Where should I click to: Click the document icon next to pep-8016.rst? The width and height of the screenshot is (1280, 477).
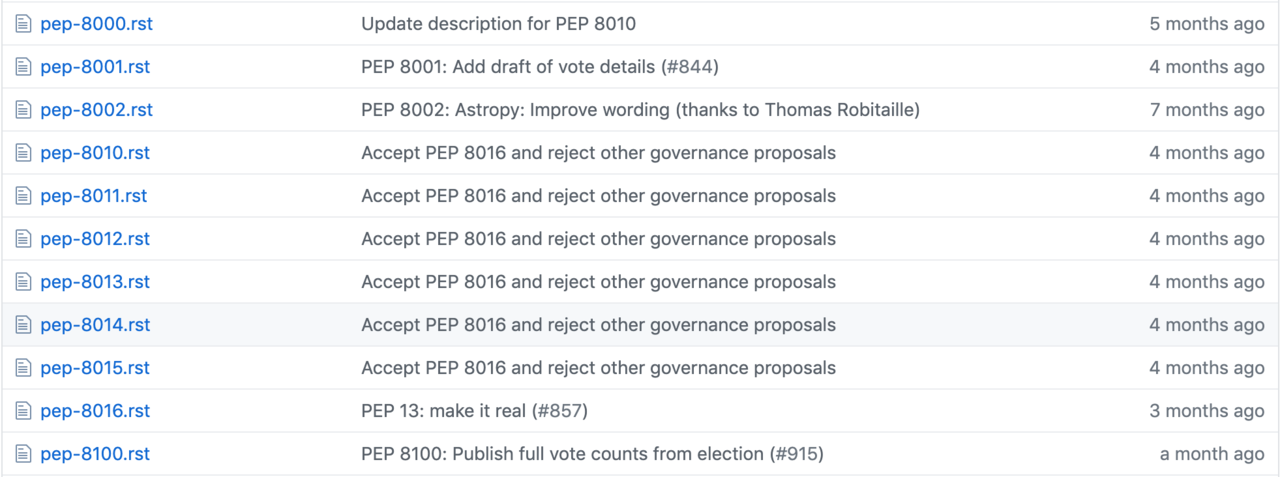(24, 411)
